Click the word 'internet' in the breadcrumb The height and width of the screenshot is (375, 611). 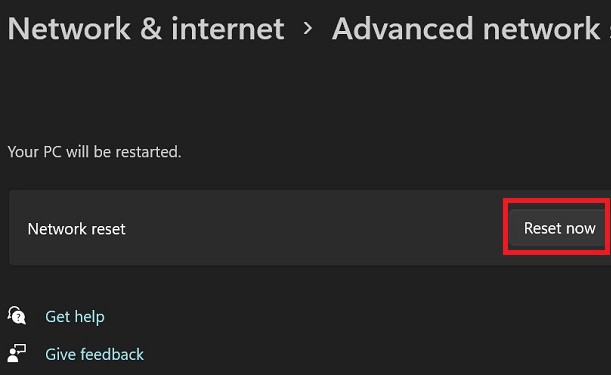[228, 28]
